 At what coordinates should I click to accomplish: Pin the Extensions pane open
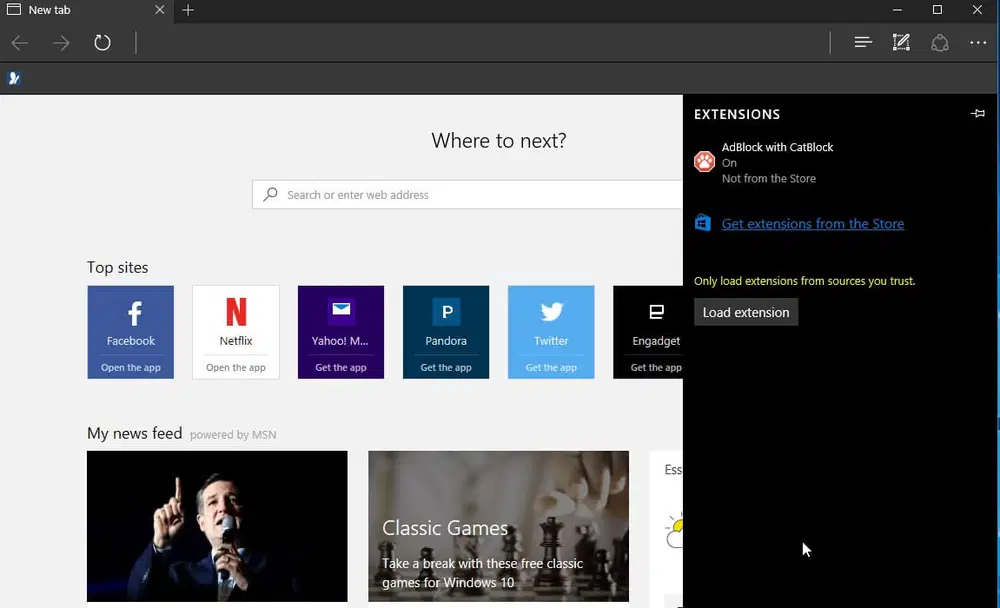tap(977, 113)
